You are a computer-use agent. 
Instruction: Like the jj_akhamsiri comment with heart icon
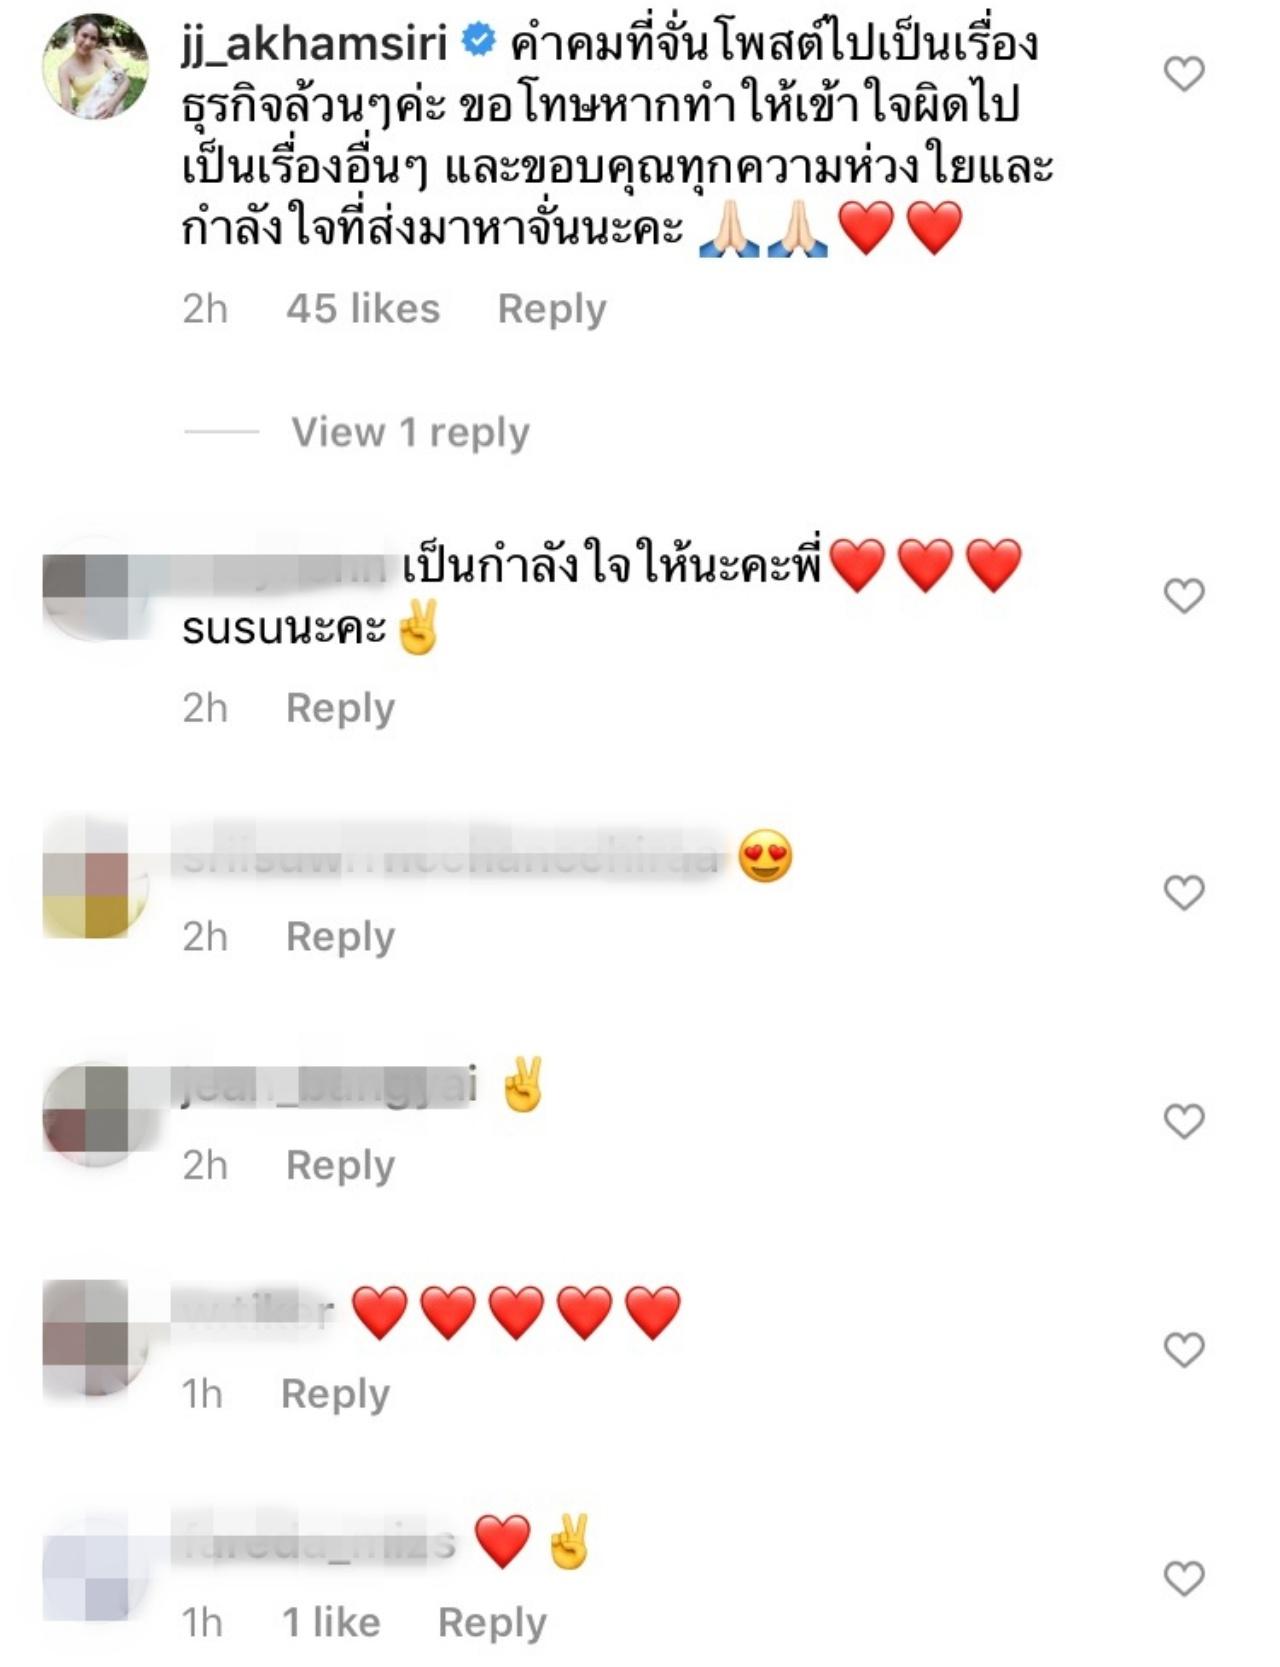coord(1184,73)
